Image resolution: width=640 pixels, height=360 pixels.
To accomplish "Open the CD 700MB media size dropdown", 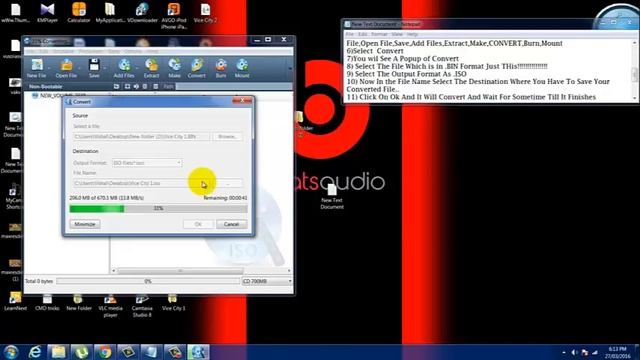I will click(267, 281).
